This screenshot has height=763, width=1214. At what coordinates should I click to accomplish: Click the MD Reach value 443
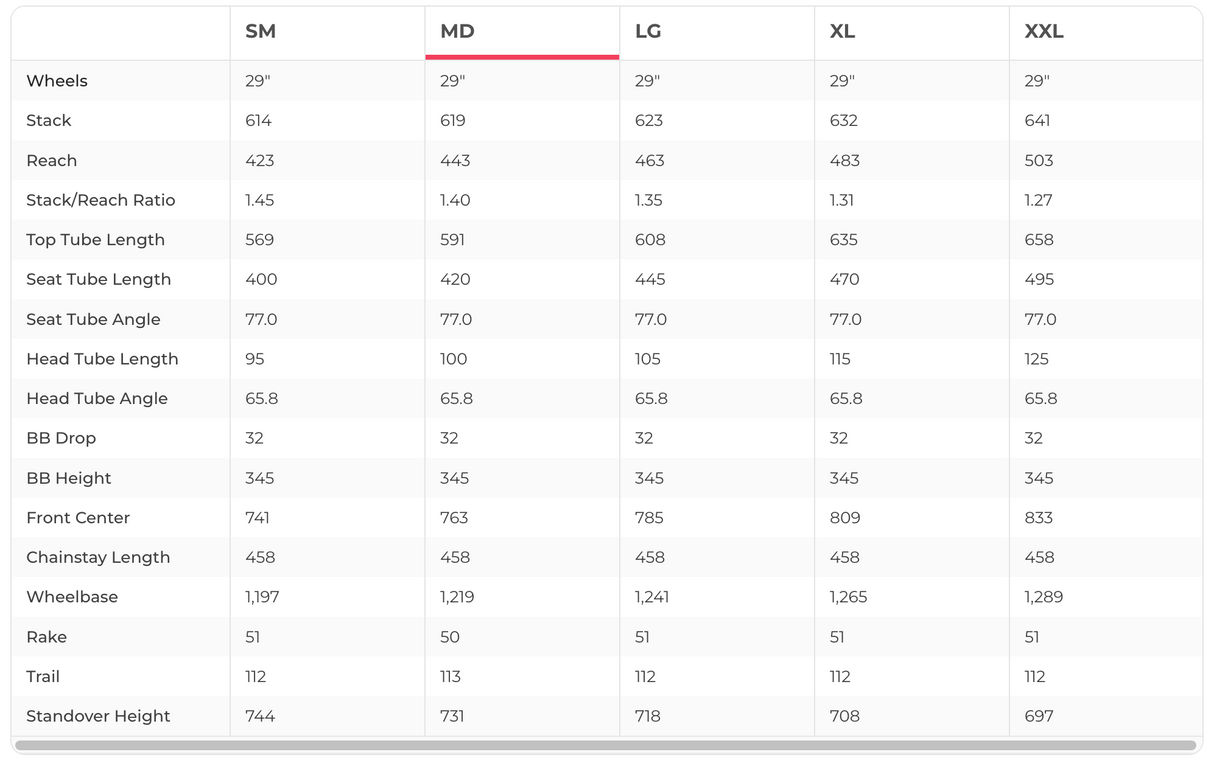pos(455,160)
